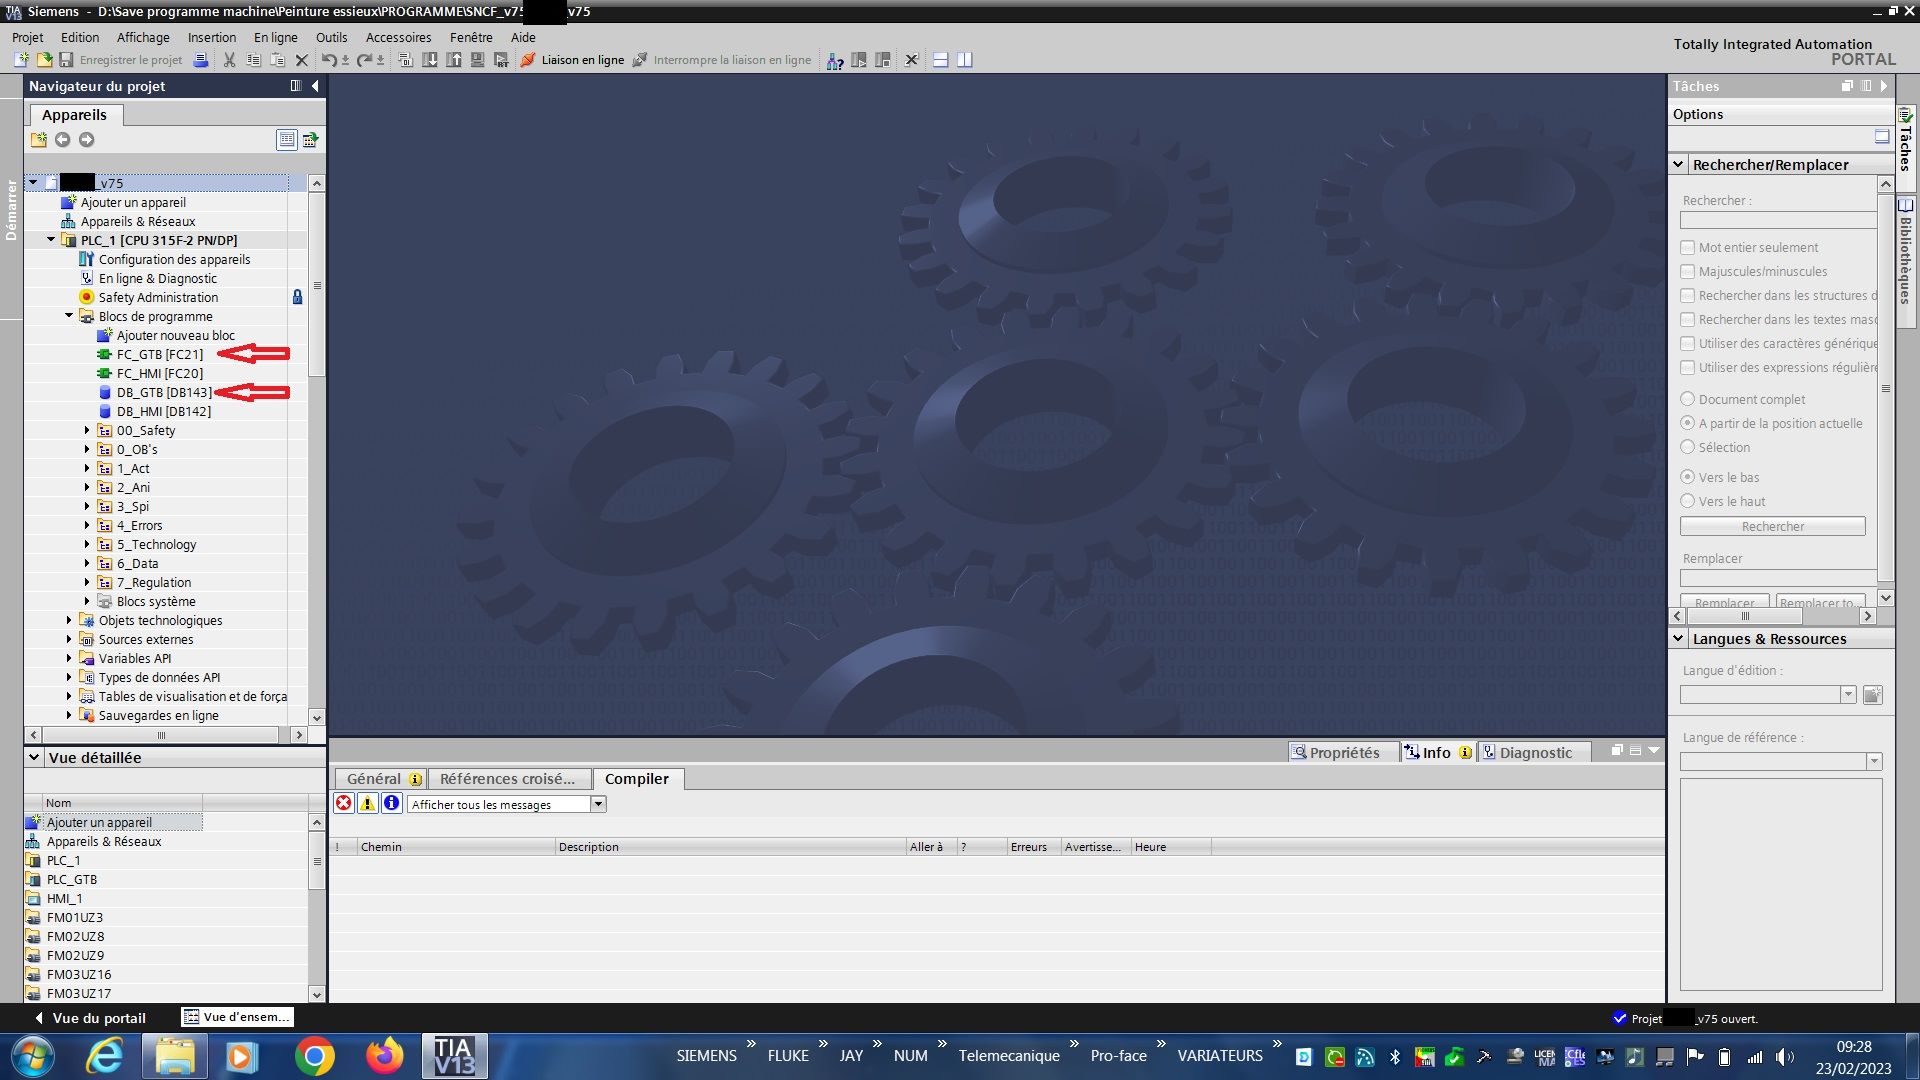Click the Liaison en ligne toolbar button
Image resolution: width=1920 pixels, height=1080 pixels.
tap(573, 60)
